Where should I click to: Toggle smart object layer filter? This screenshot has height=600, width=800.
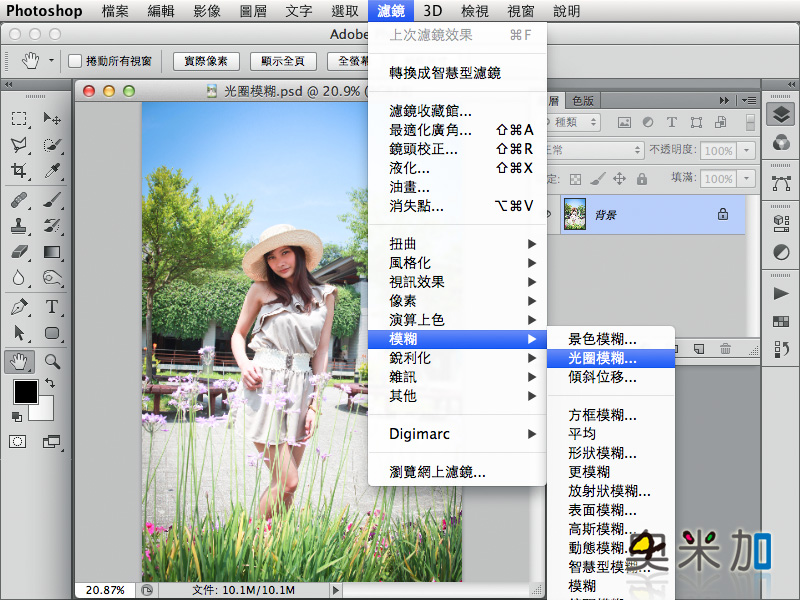[x=720, y=122]
